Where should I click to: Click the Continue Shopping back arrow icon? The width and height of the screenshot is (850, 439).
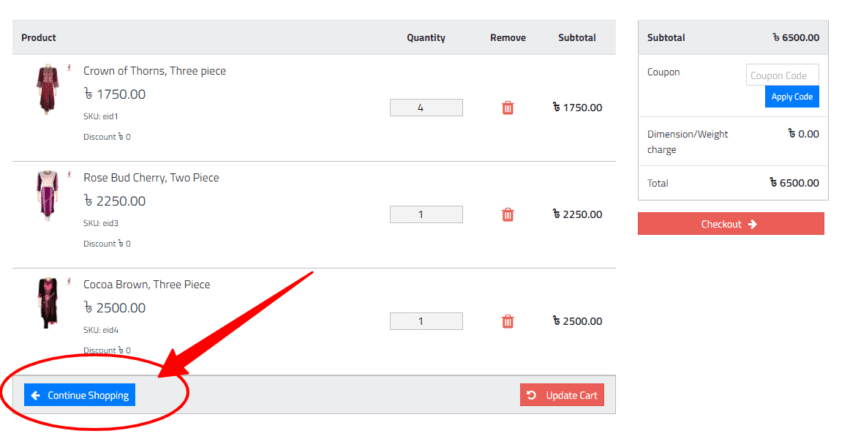tap(36, 396)
